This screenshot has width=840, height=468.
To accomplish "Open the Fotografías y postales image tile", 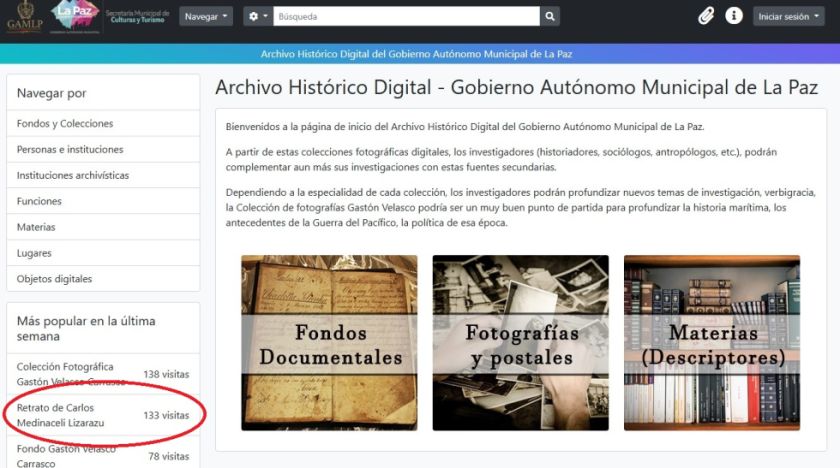I will pyautogui.click(x=521, y=343).
